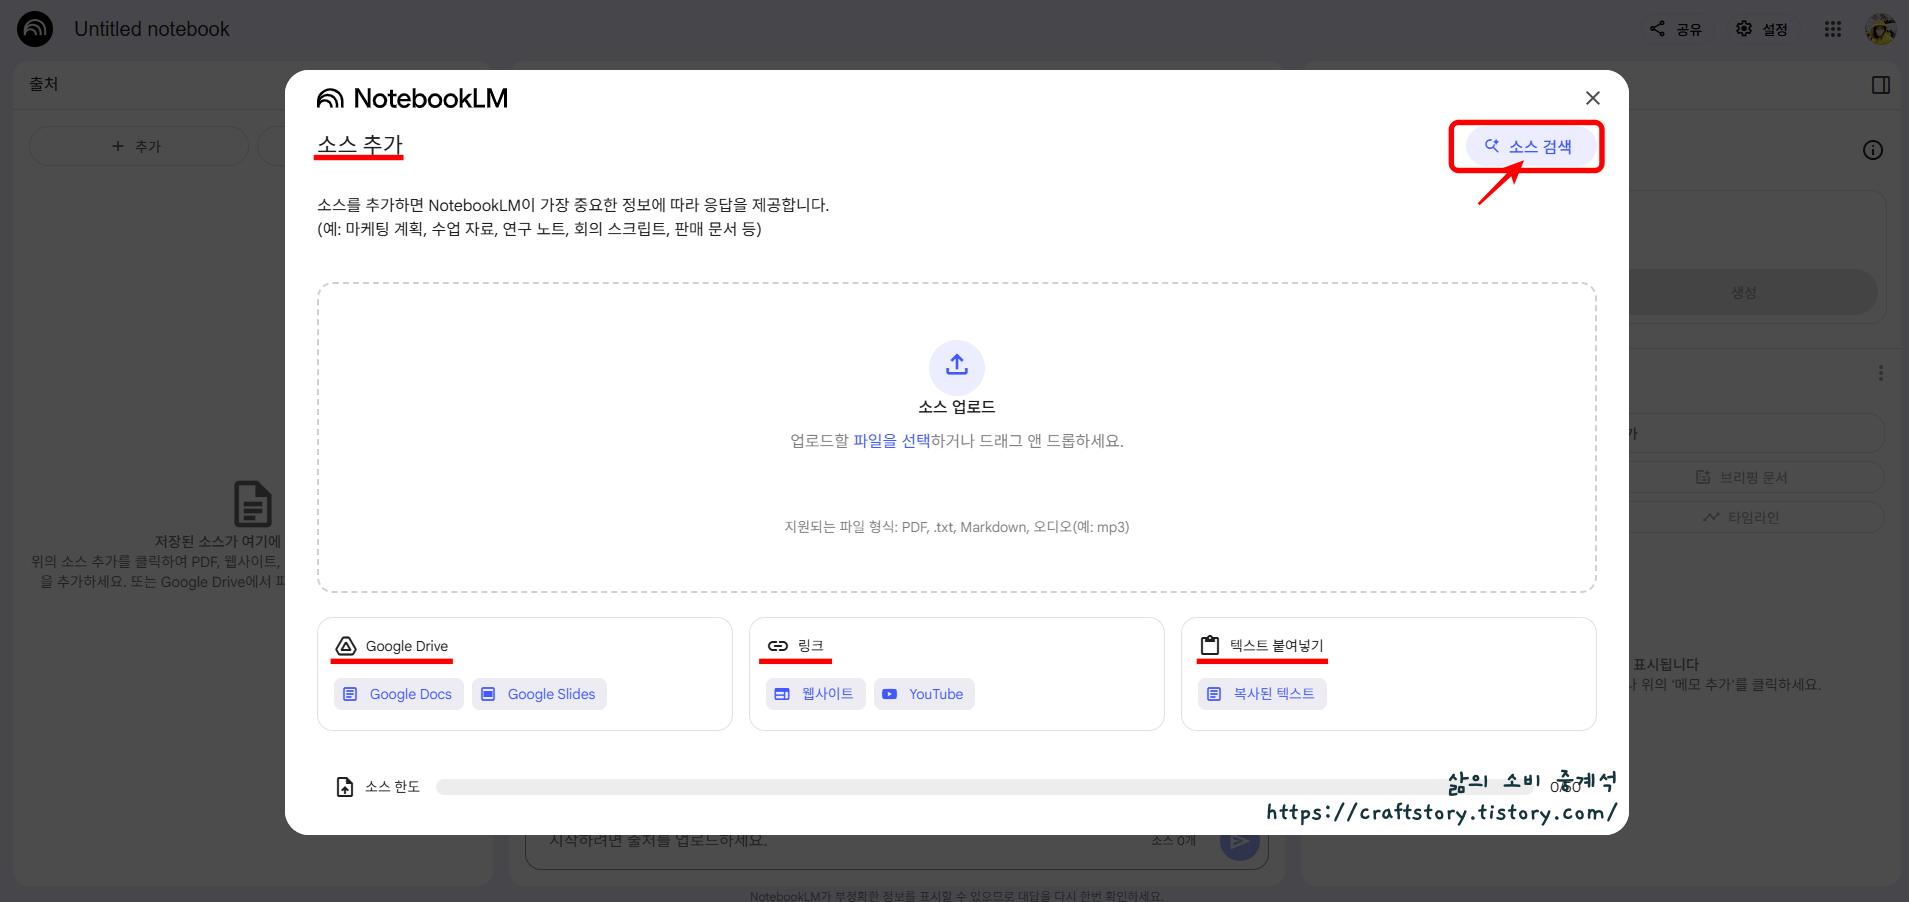
Task: Select Google Slides source chip
Action: point(540,694)
